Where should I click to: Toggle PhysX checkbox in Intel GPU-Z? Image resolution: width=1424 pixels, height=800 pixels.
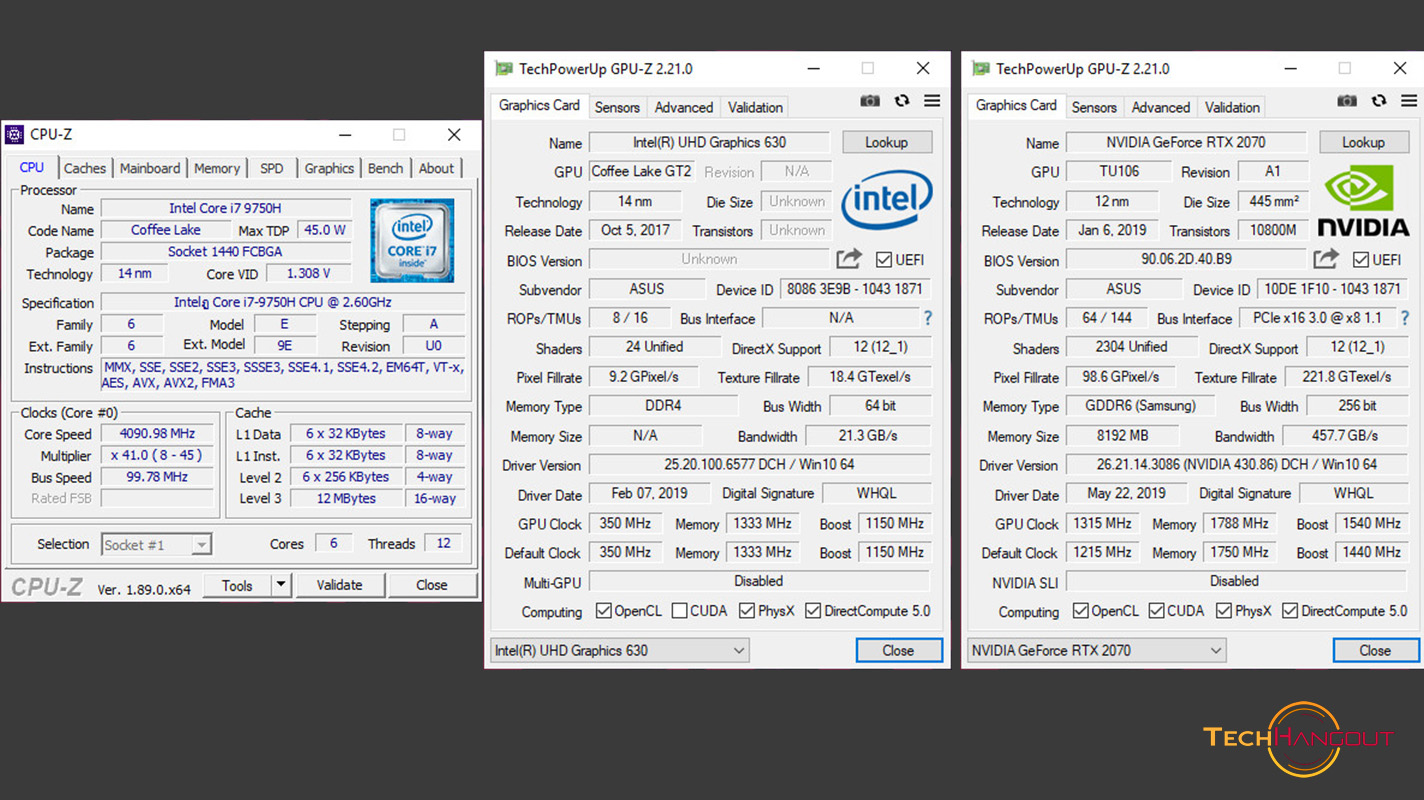tap(747, 610)
